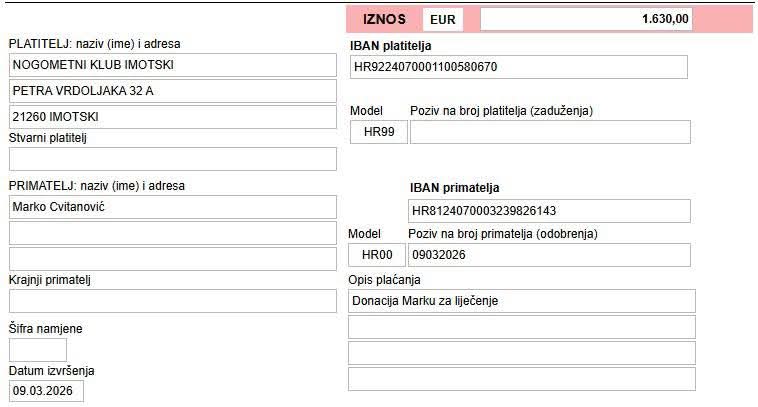Screen dimensions: 758x407
Task: Click the empty third recipient address line
Action: point(172,259)
